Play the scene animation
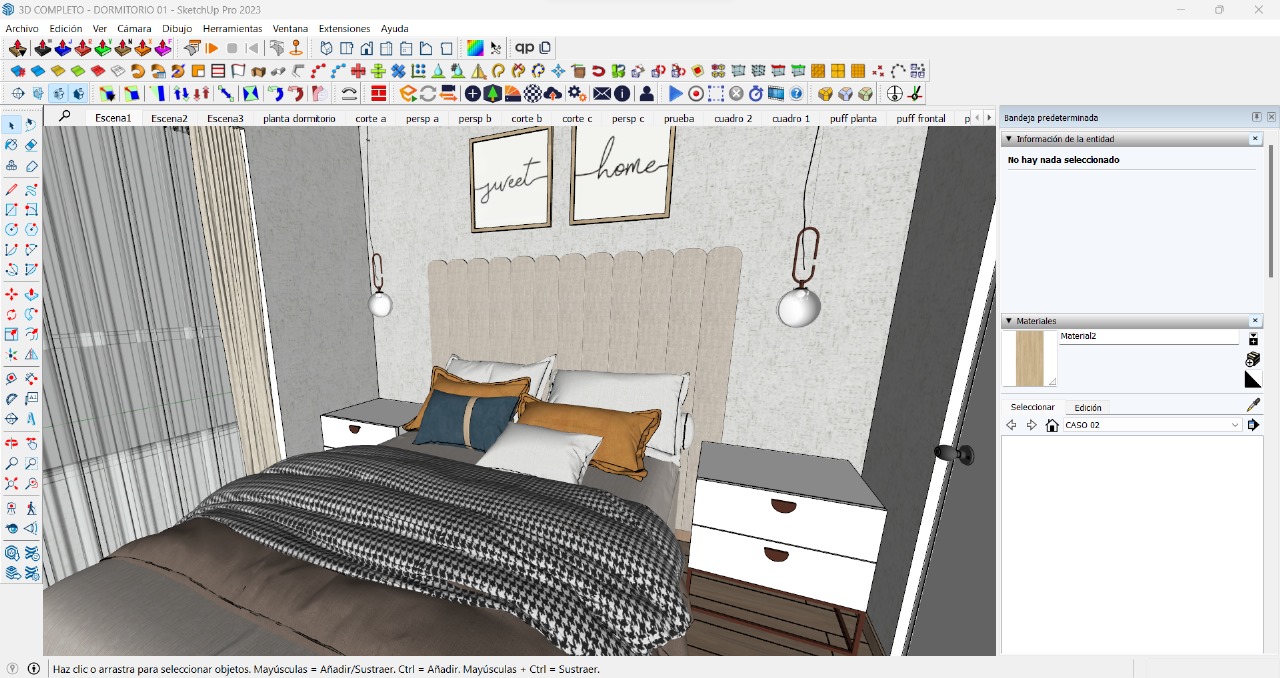1280x678 pixels. point(212,48)
